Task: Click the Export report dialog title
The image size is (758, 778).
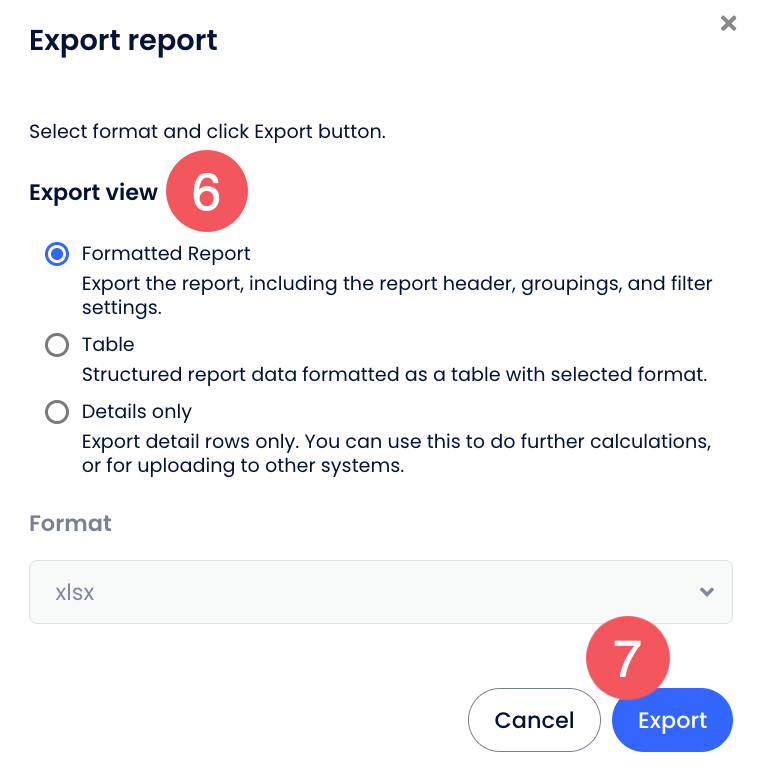Action: (x=123, y=41)
